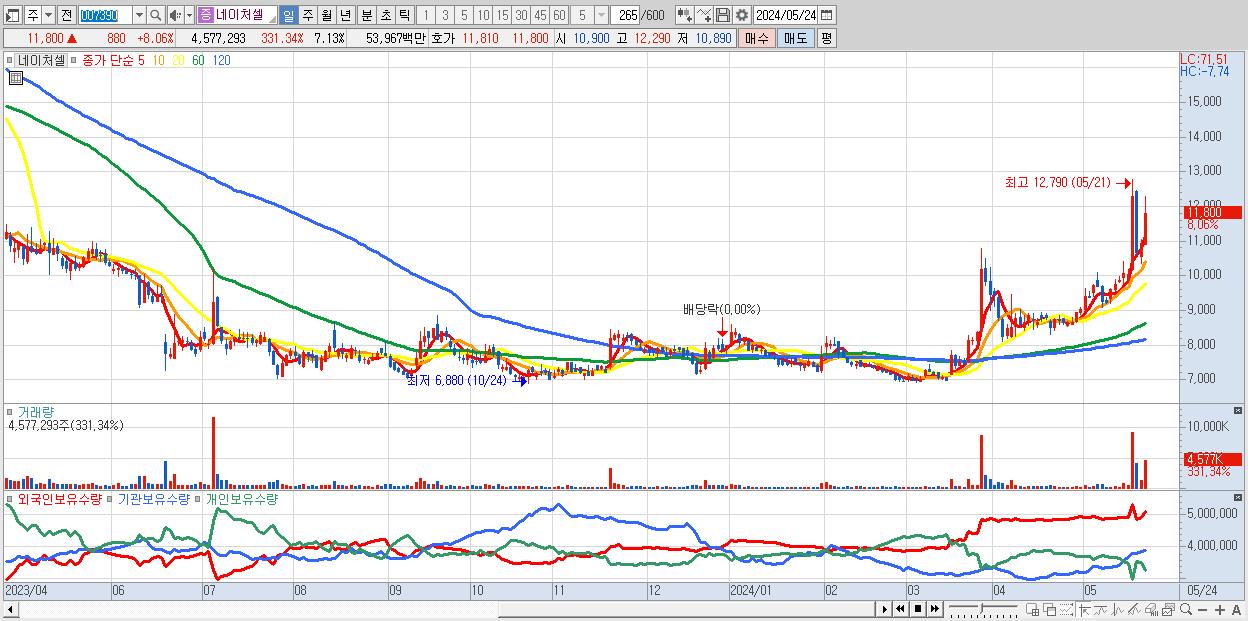Click the multi-line chart overlay icon
The width and height of the screenshot is (1248, 621).
[1135, 609]
